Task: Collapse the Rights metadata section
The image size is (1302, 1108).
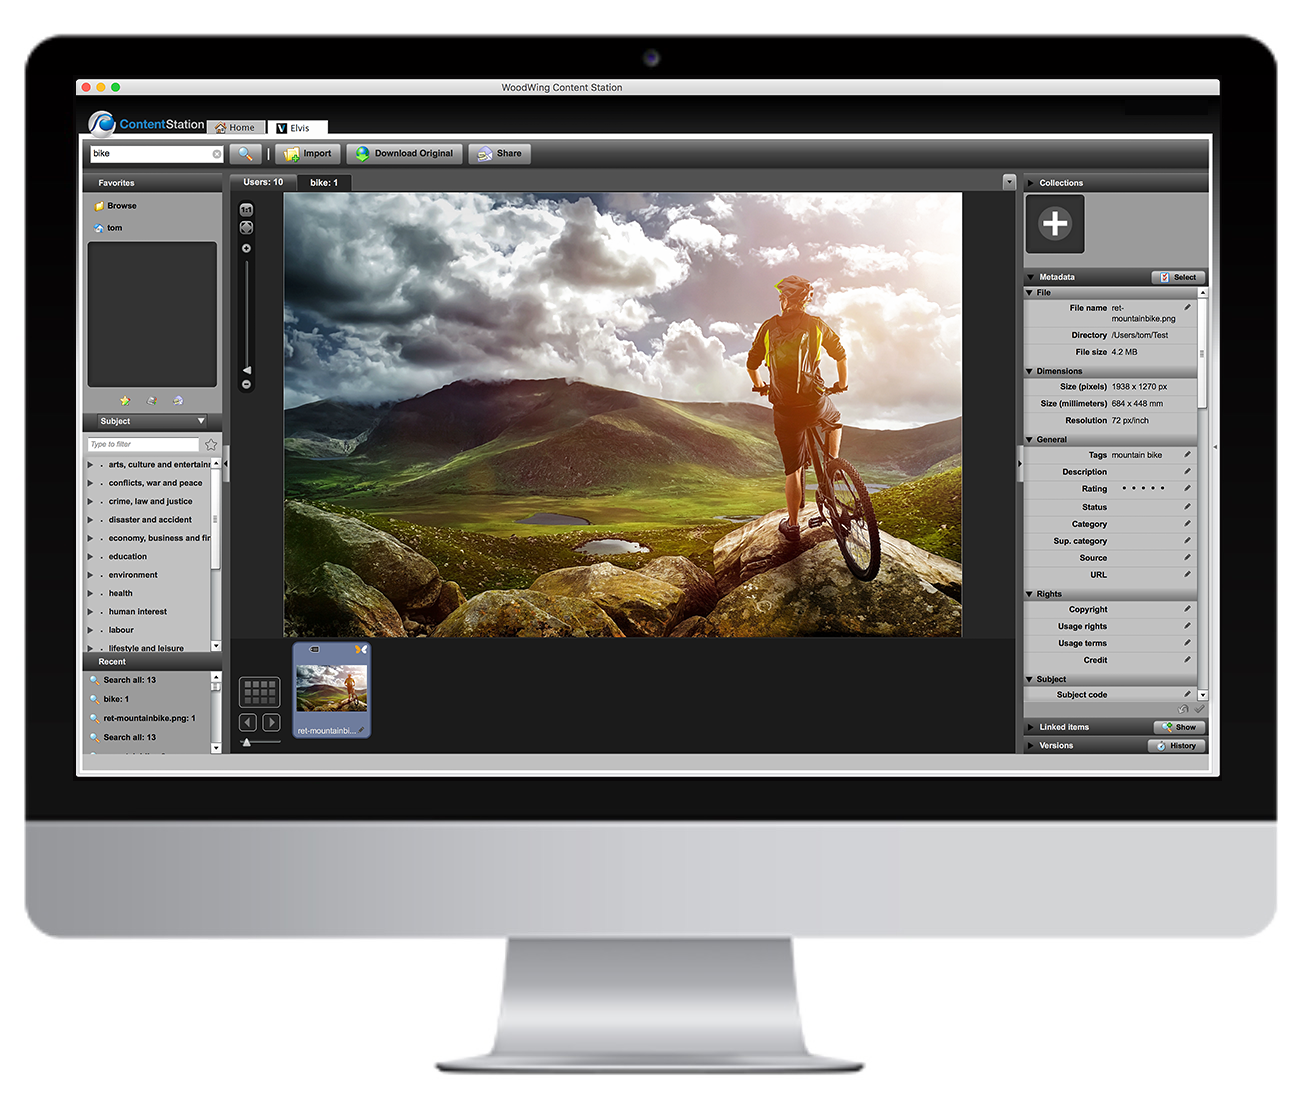Action: coord(1029,594)
